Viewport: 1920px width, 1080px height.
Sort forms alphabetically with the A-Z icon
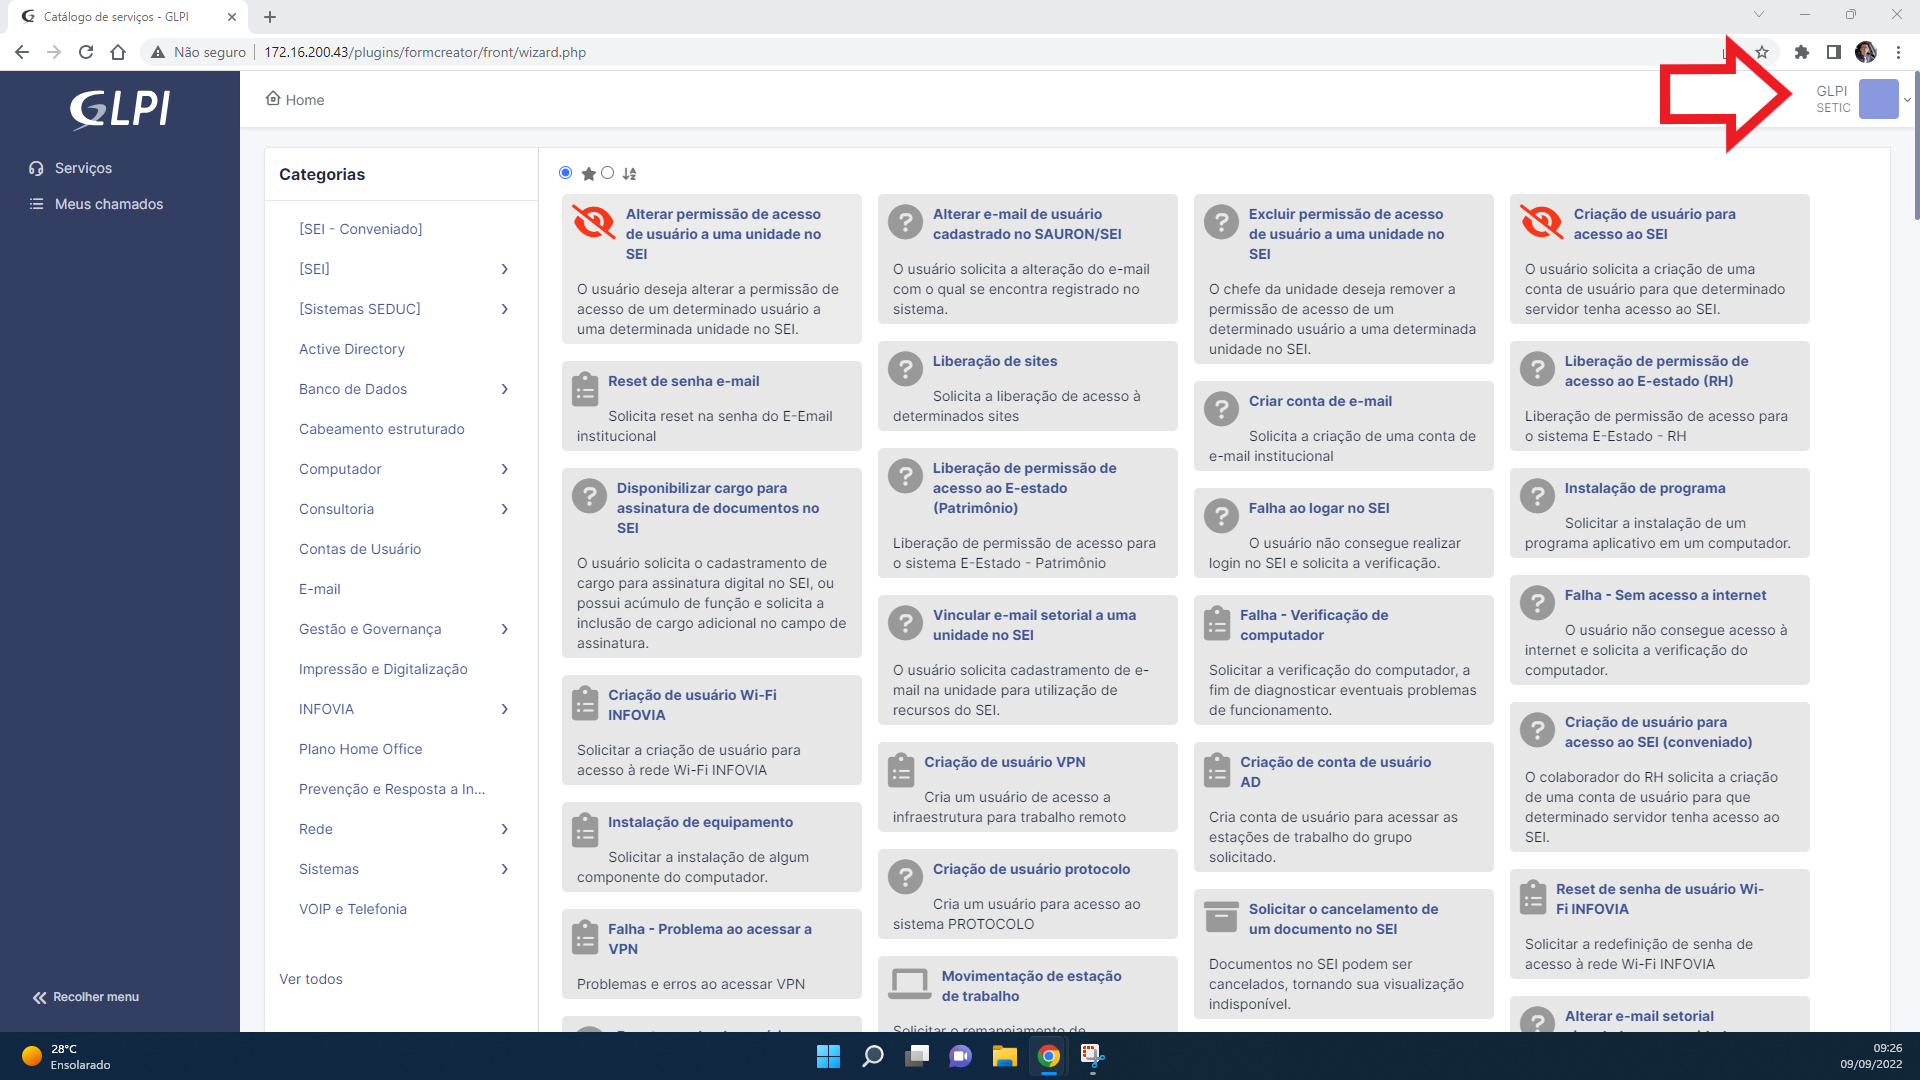tap(630, 173)
